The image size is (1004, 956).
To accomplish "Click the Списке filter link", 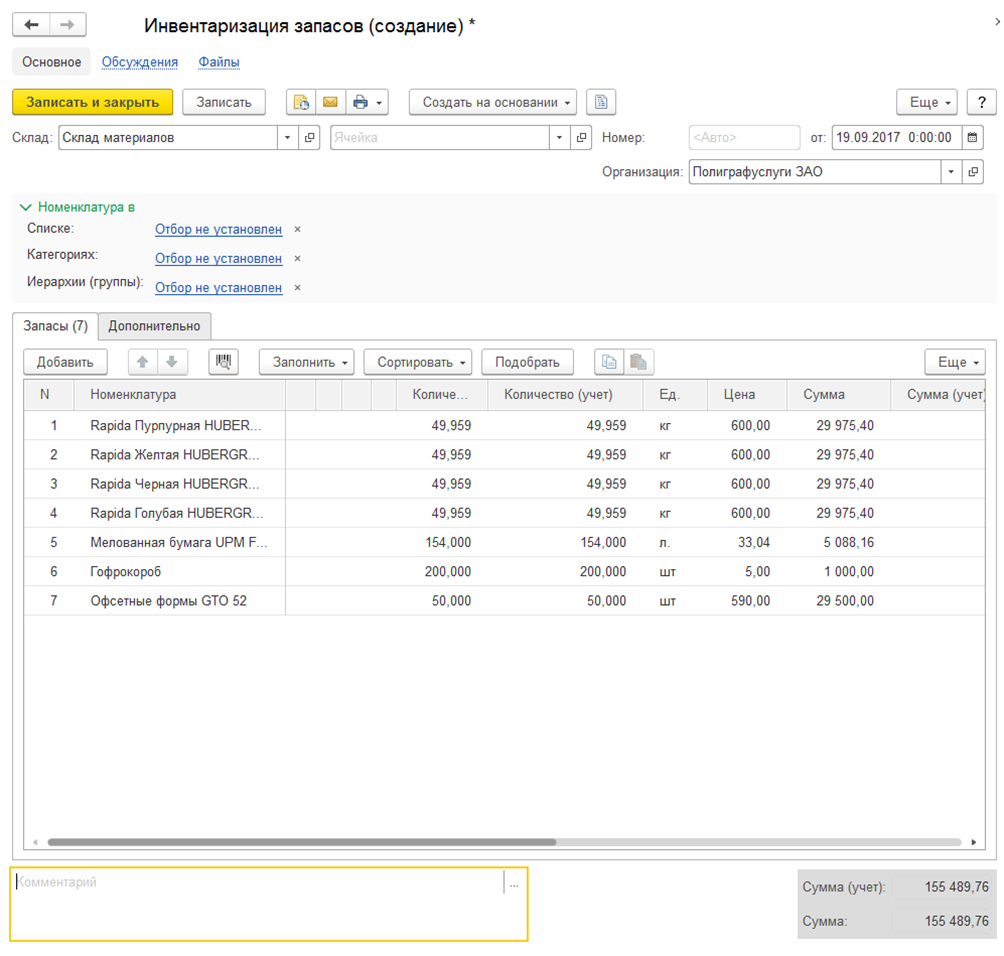I will click(x=218, y=229).
